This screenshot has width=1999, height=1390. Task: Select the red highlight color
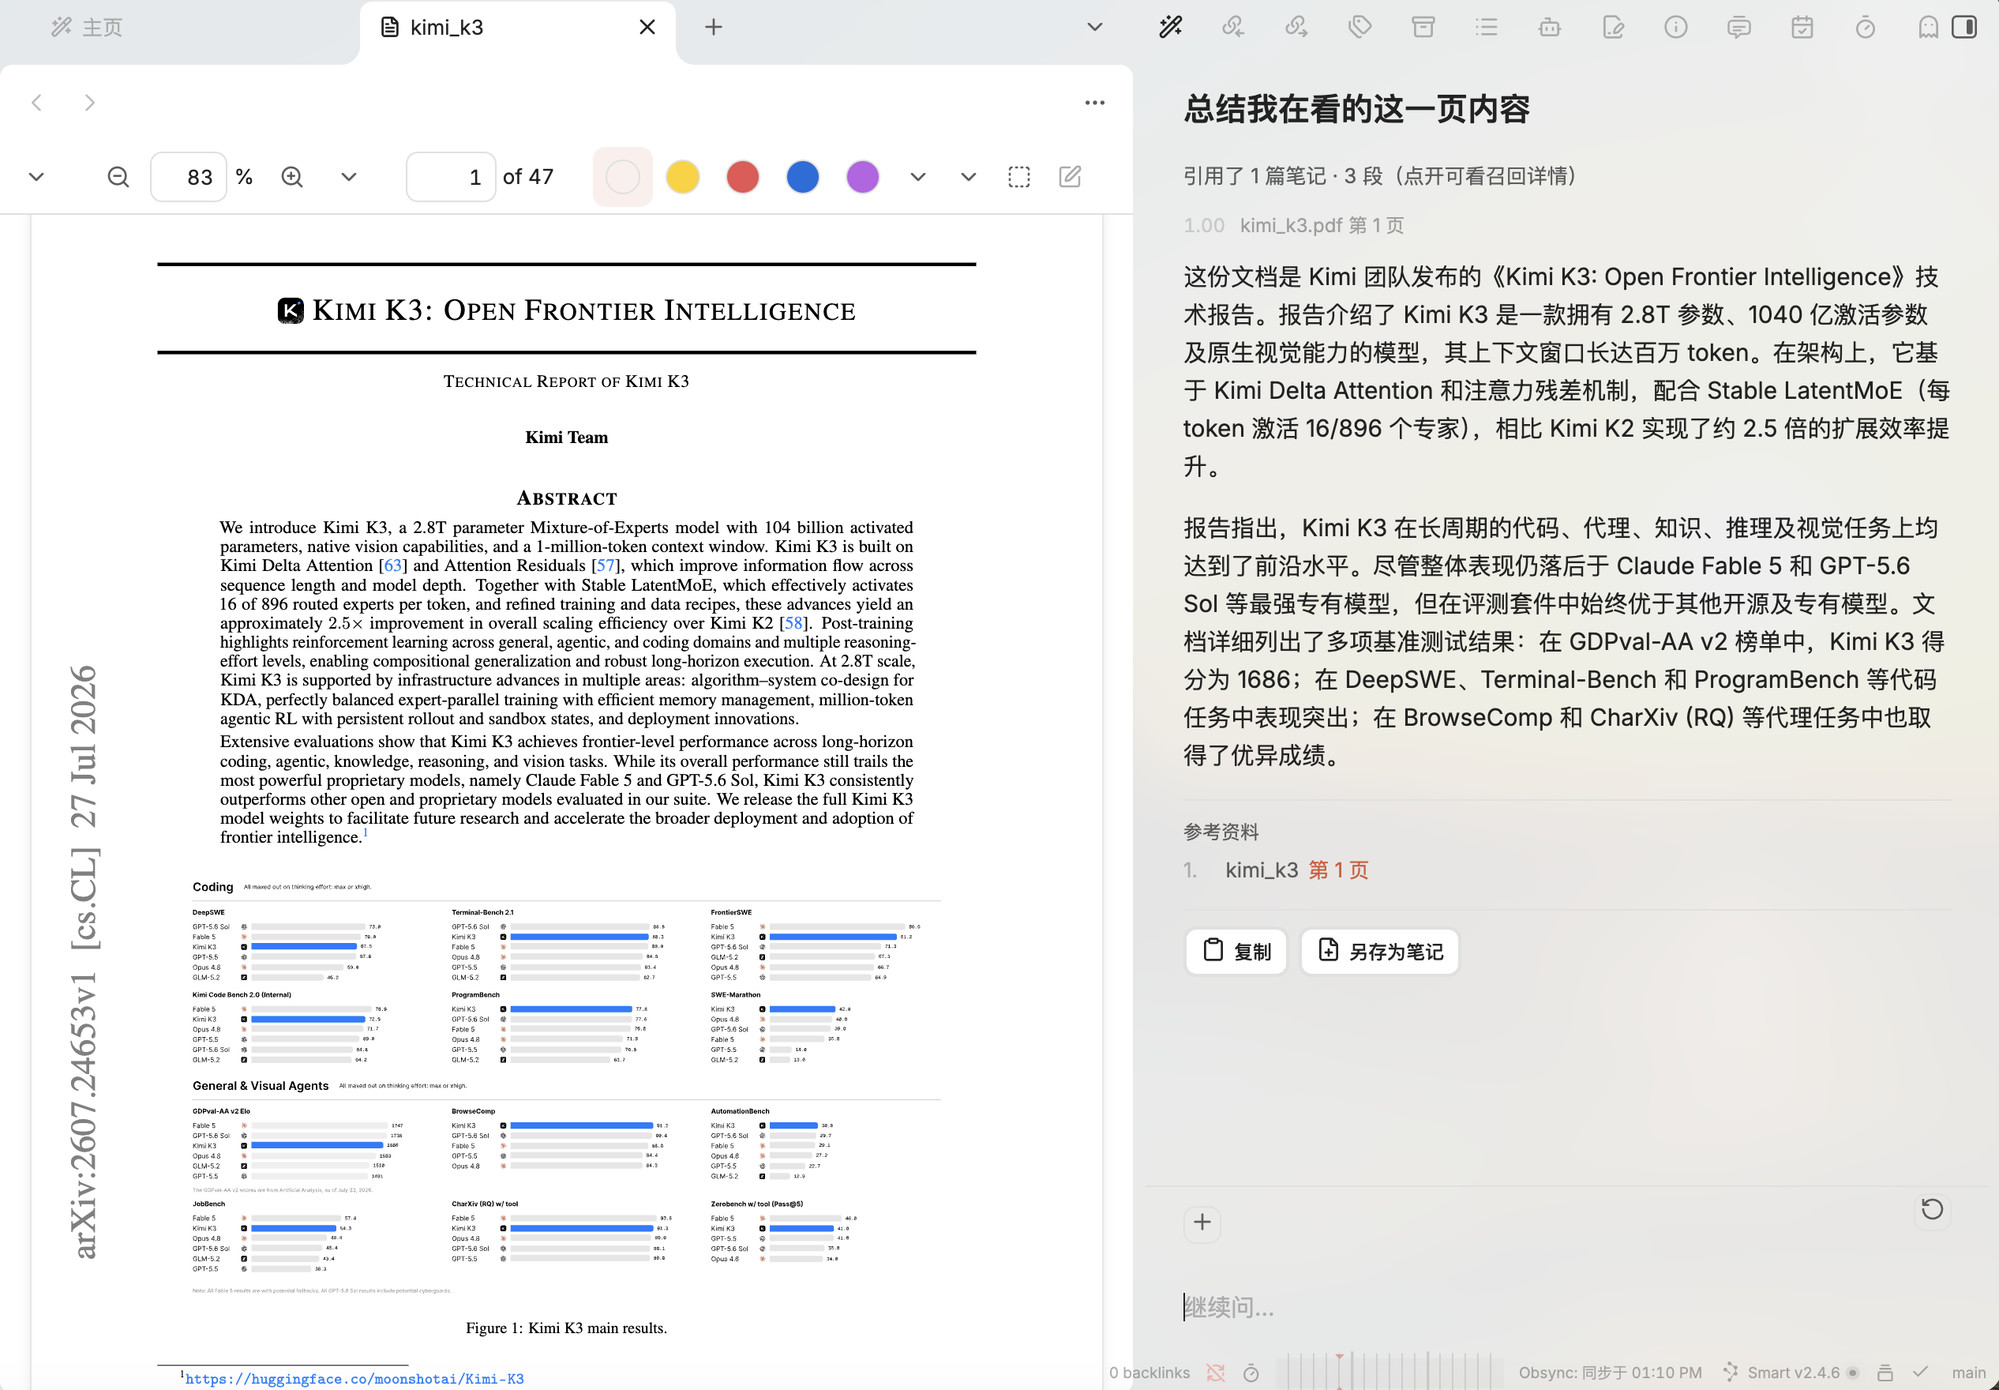coord(743,177)
